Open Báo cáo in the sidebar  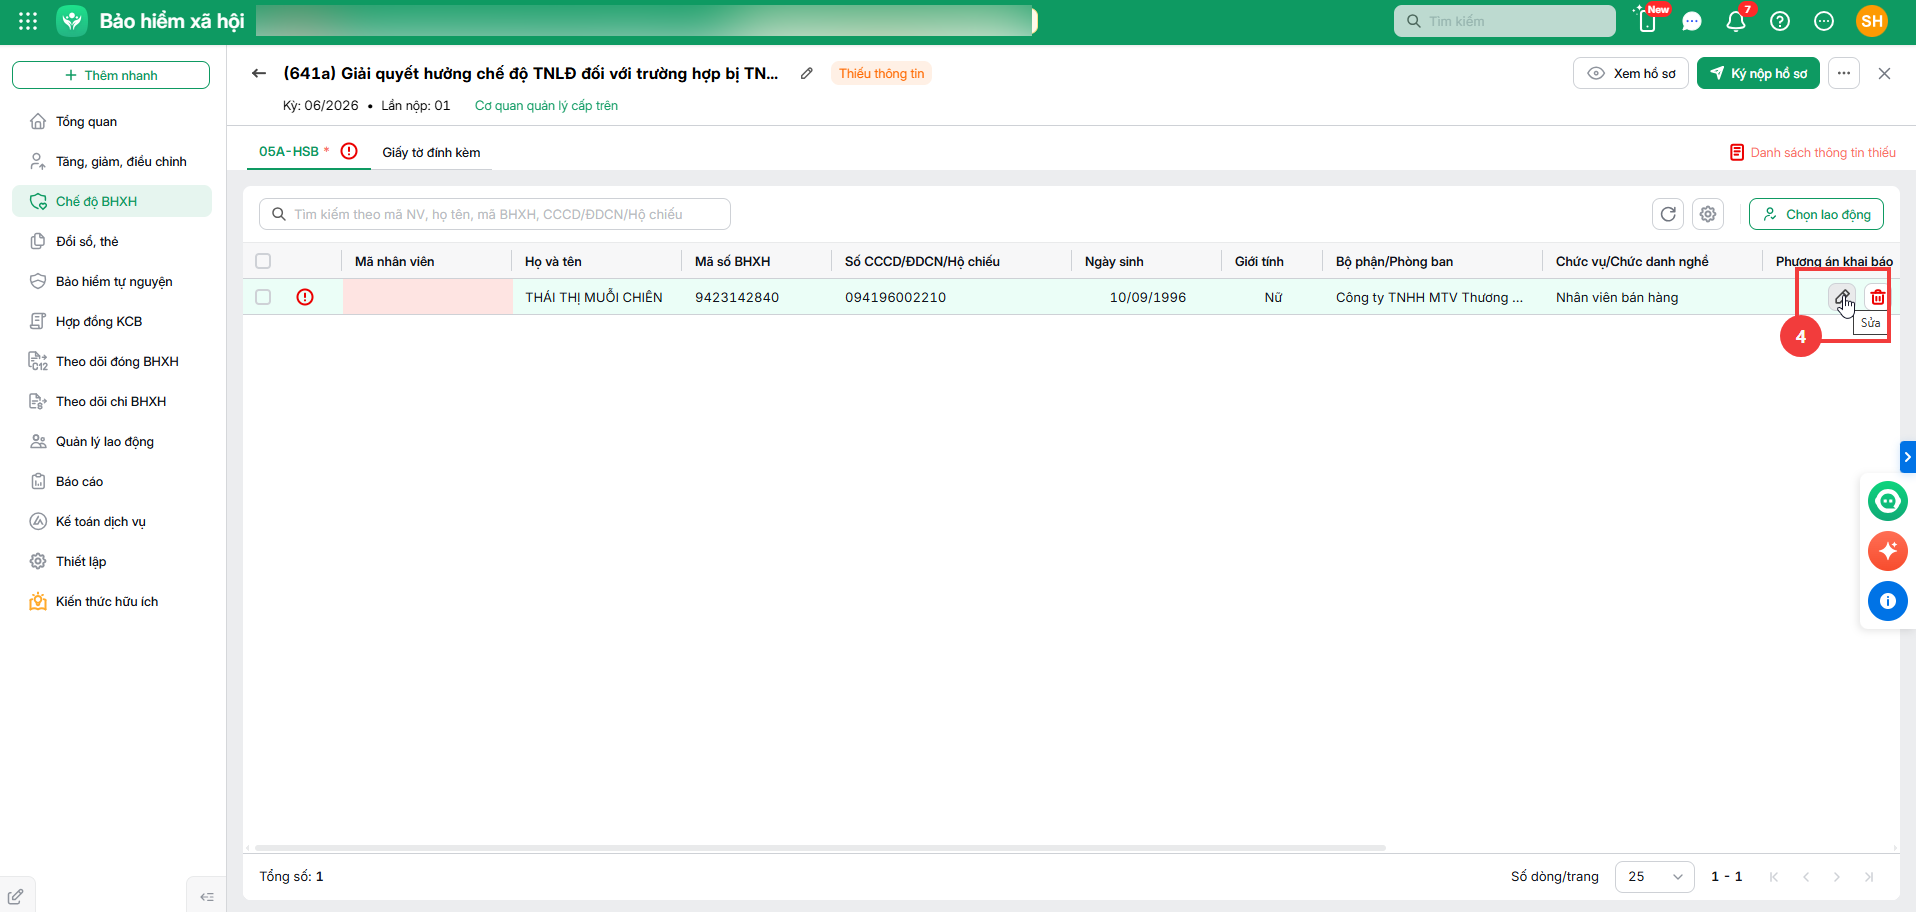(112, 481)
